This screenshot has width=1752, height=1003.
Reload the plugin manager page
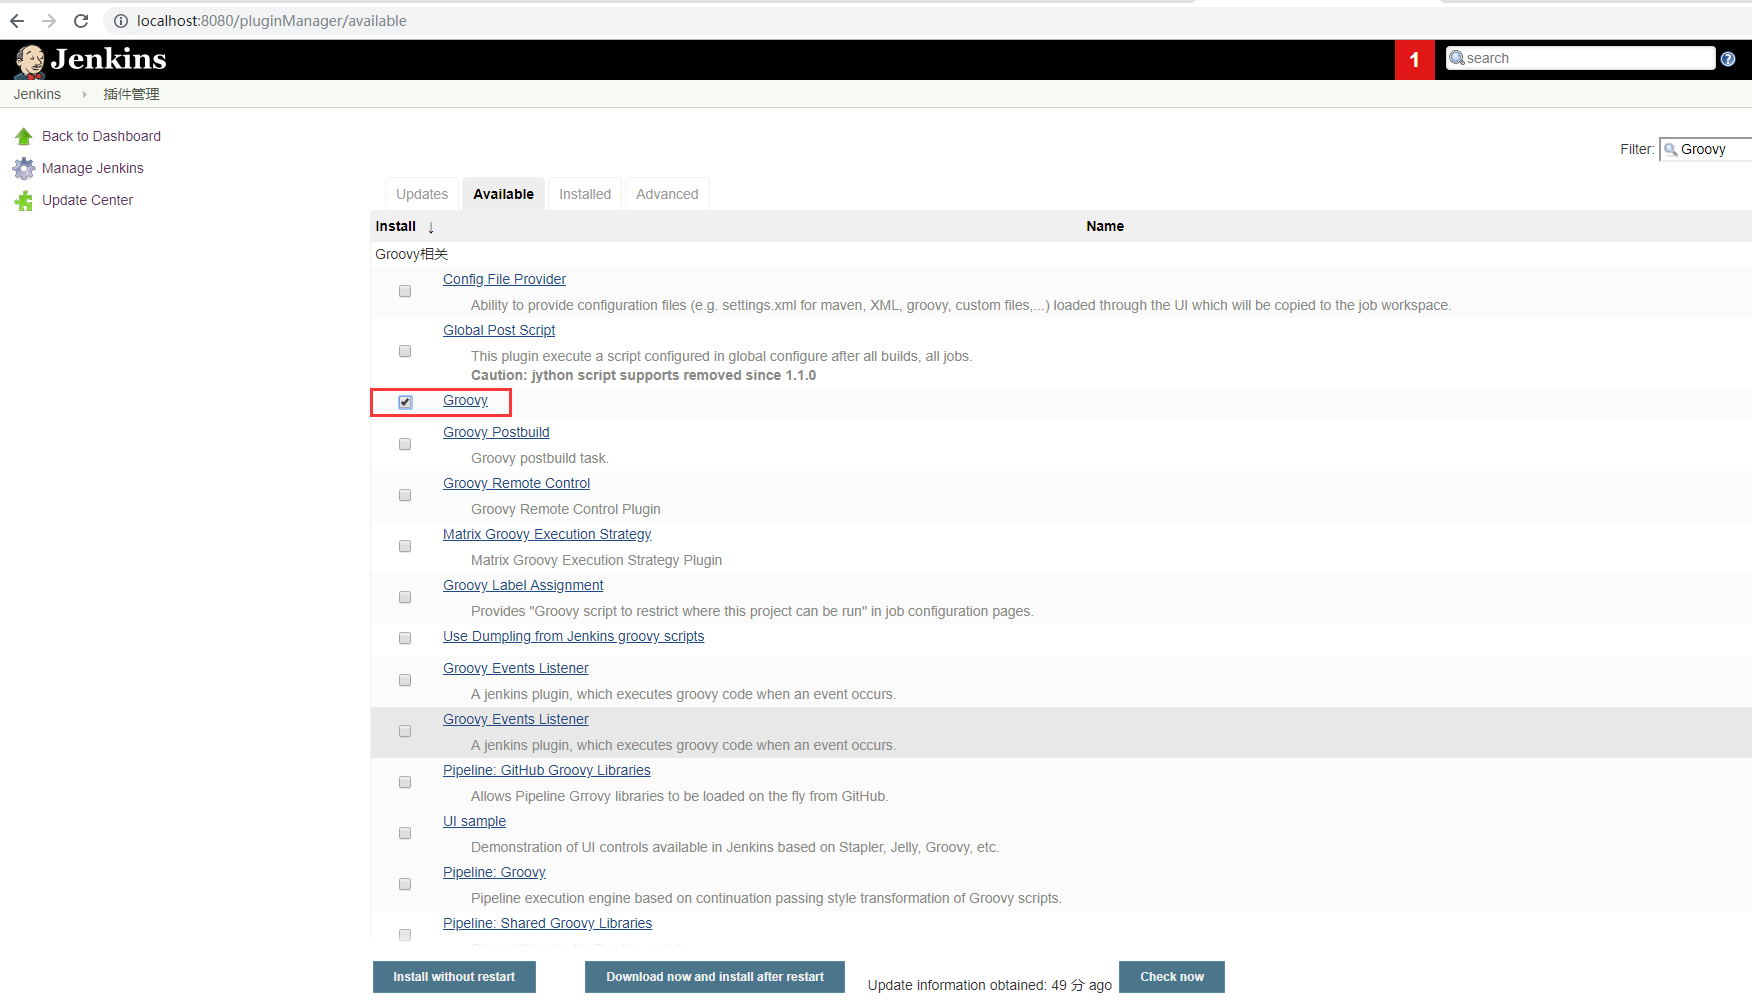[x=81, y=21]
